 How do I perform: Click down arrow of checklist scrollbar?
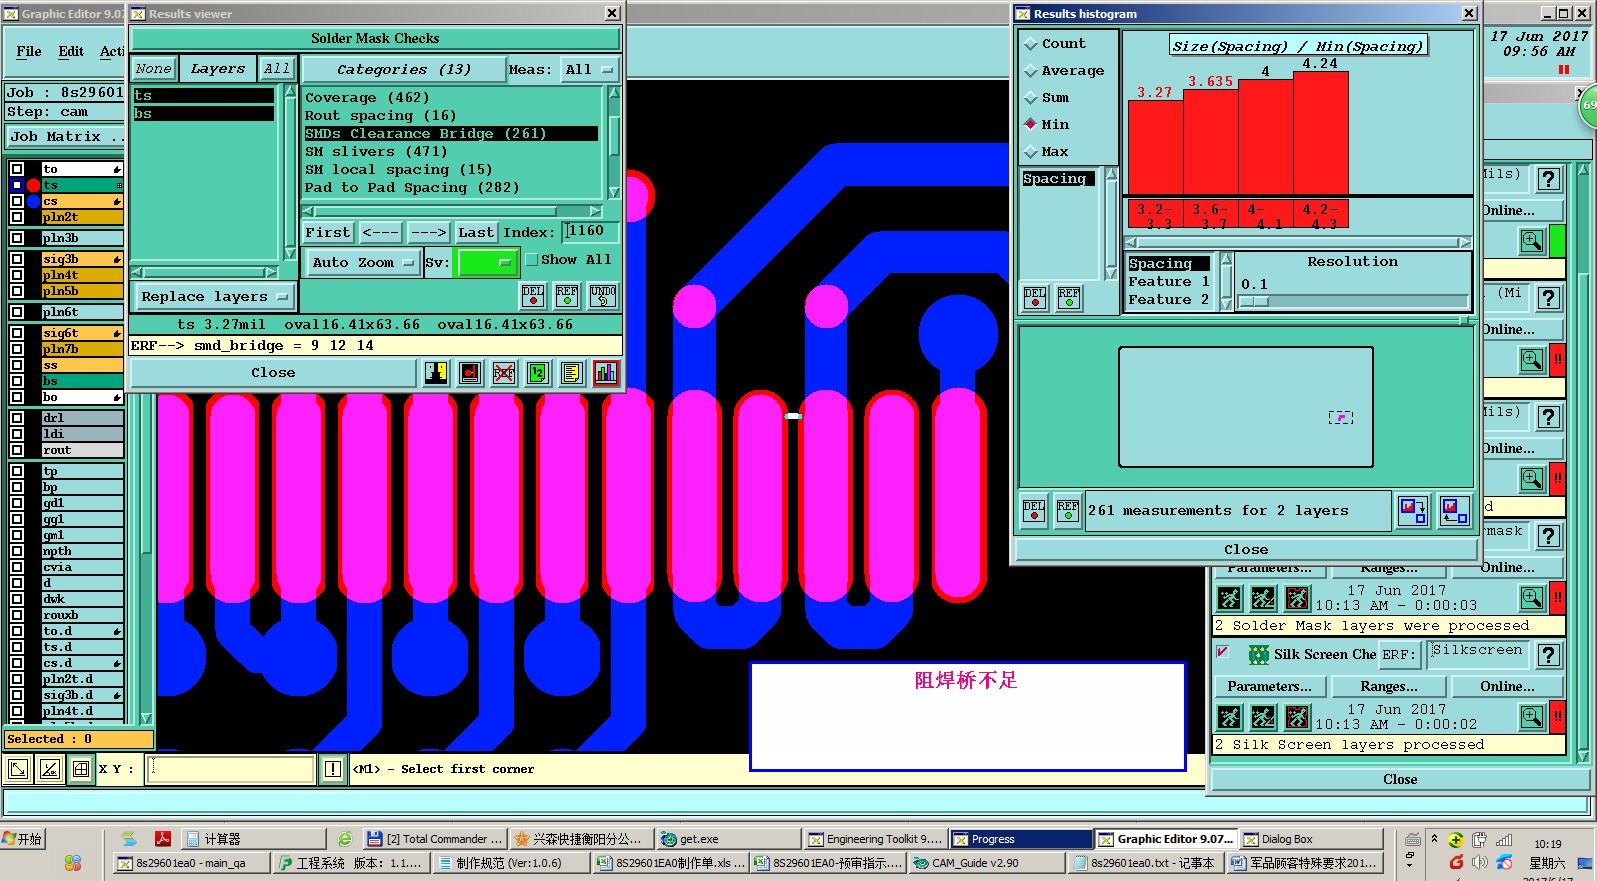[1583, 755]
